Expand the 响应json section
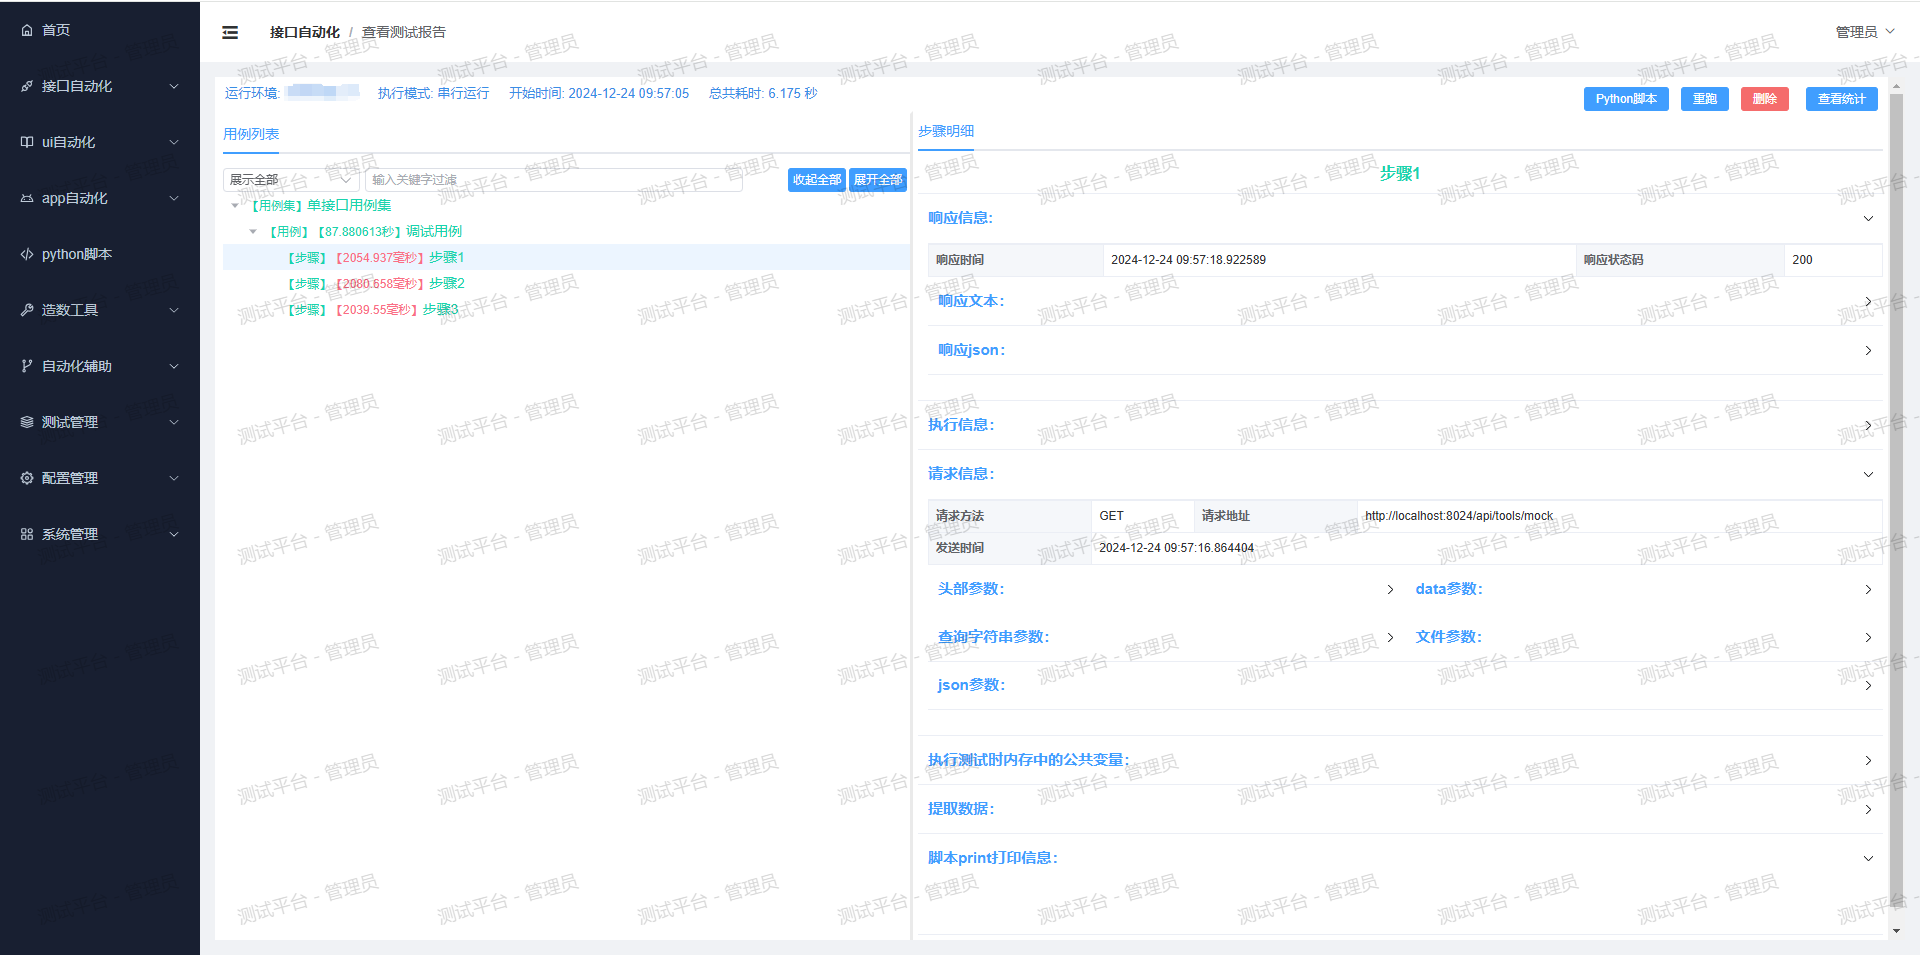Viewport: 1920px width, 955px height. click(1868, 350)
